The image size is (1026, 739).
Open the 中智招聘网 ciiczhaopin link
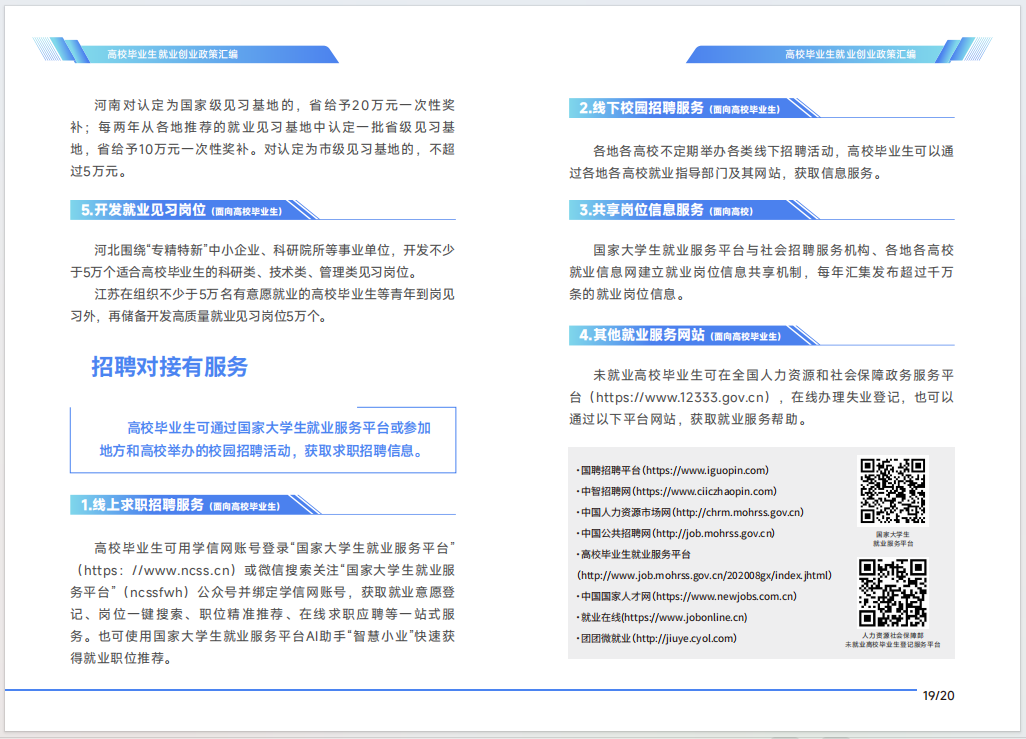click(x=705, y=491)
